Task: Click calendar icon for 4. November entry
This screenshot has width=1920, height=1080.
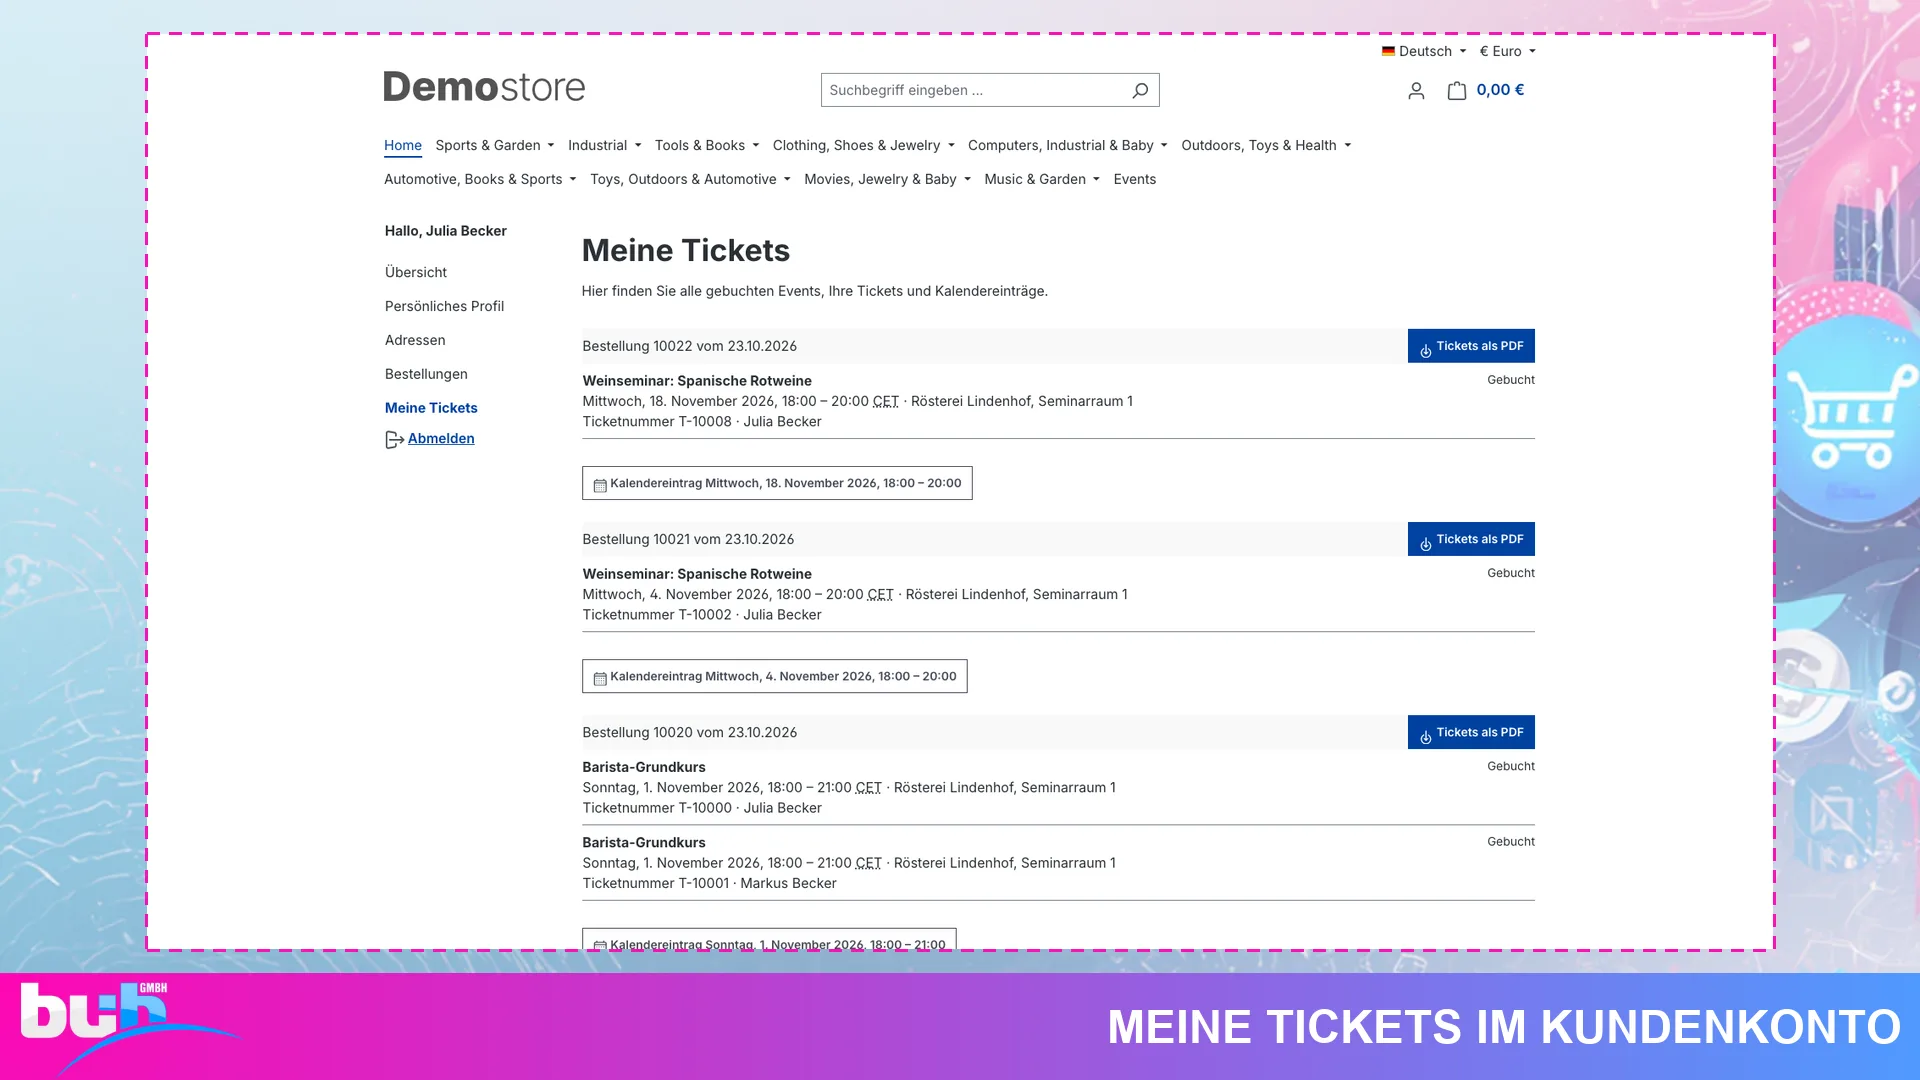Action: [600, 678]
